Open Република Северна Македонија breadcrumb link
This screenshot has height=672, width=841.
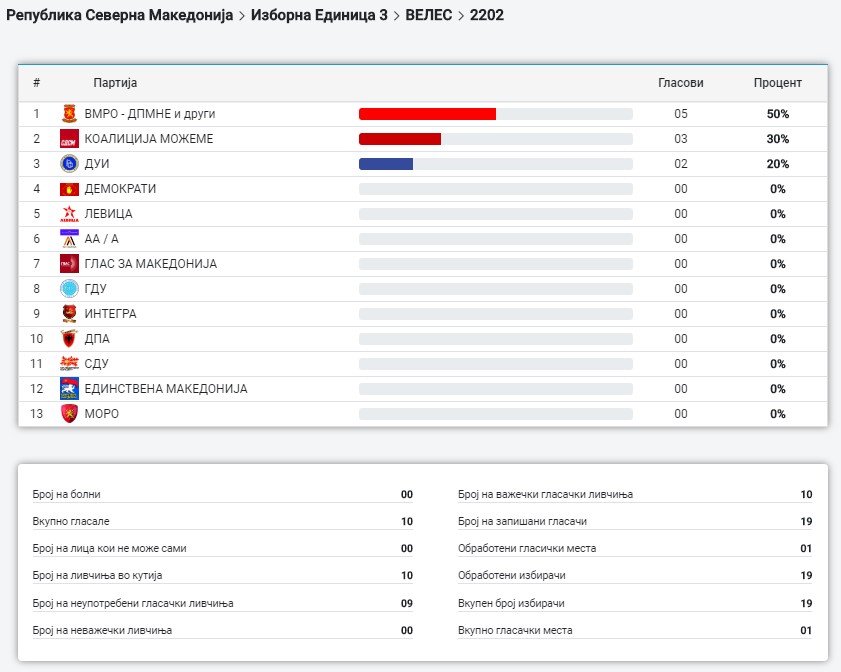click(x=119, y=16)
